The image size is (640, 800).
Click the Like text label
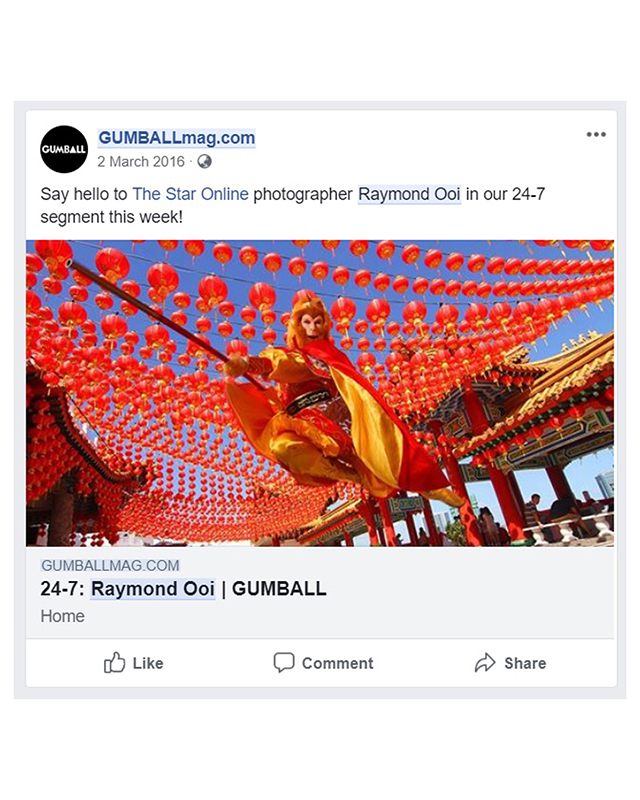[148, 663]
